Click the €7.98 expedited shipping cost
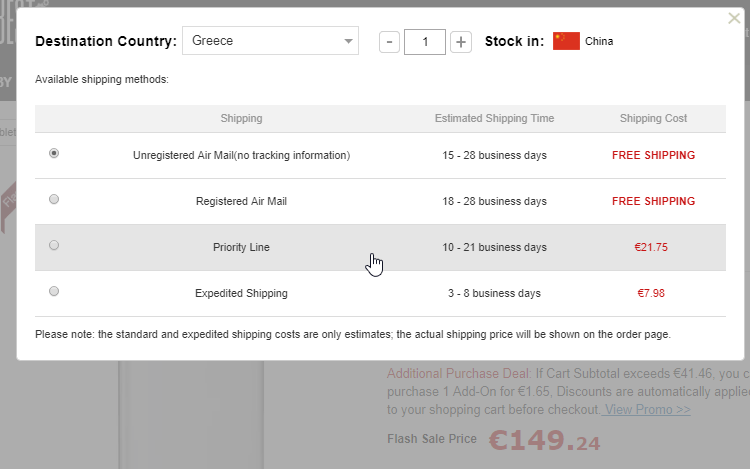The image size is (750, 469). [651, 293]
